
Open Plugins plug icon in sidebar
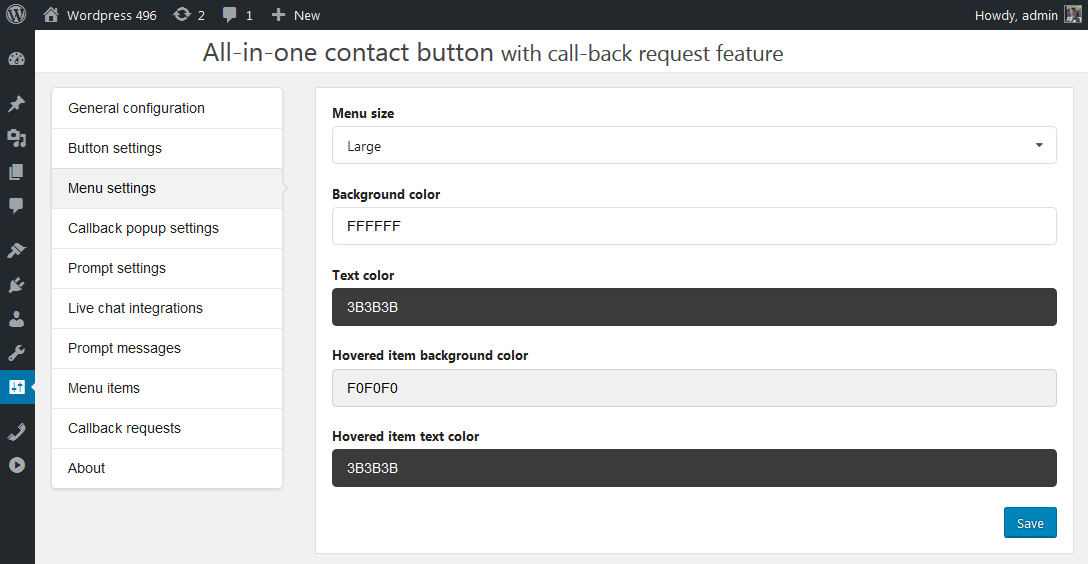tap(16, 285)
